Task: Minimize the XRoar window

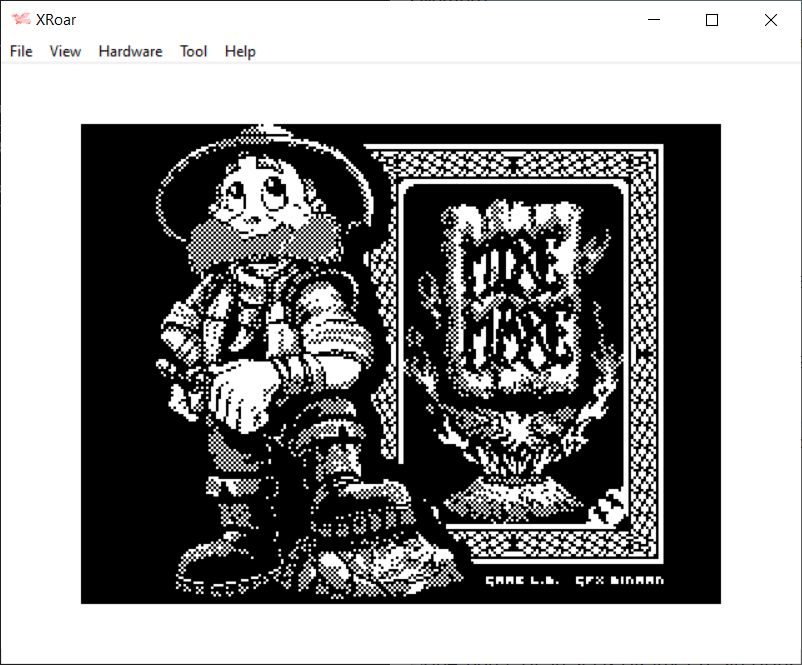Action: click(654, 20)
